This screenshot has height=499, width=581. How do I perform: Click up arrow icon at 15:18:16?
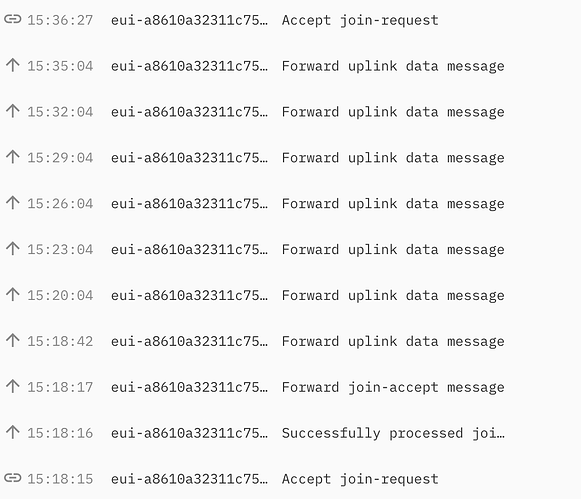point(13,432)
